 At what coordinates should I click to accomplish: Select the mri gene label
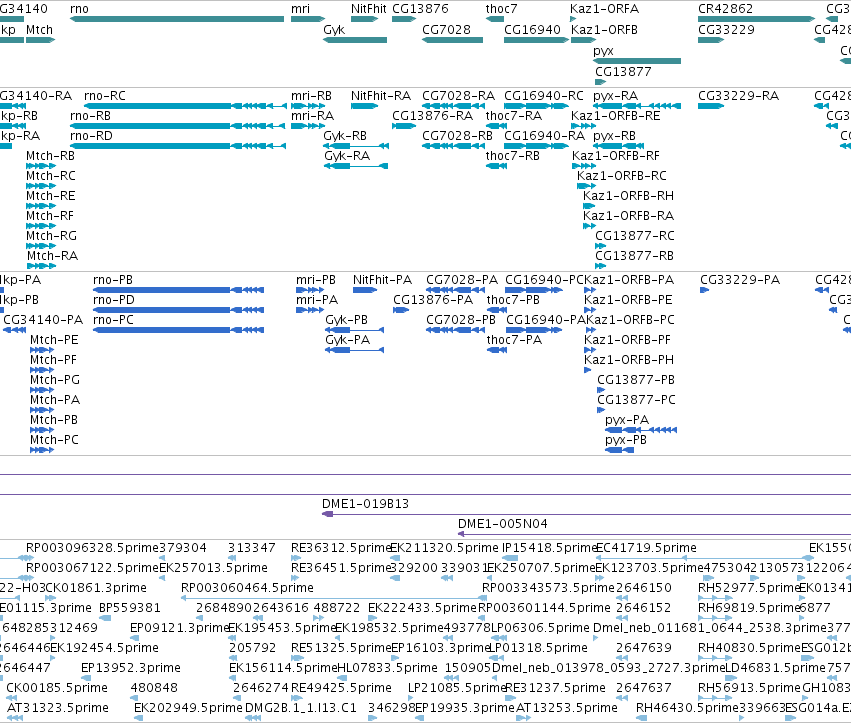[x=300, y=9]
